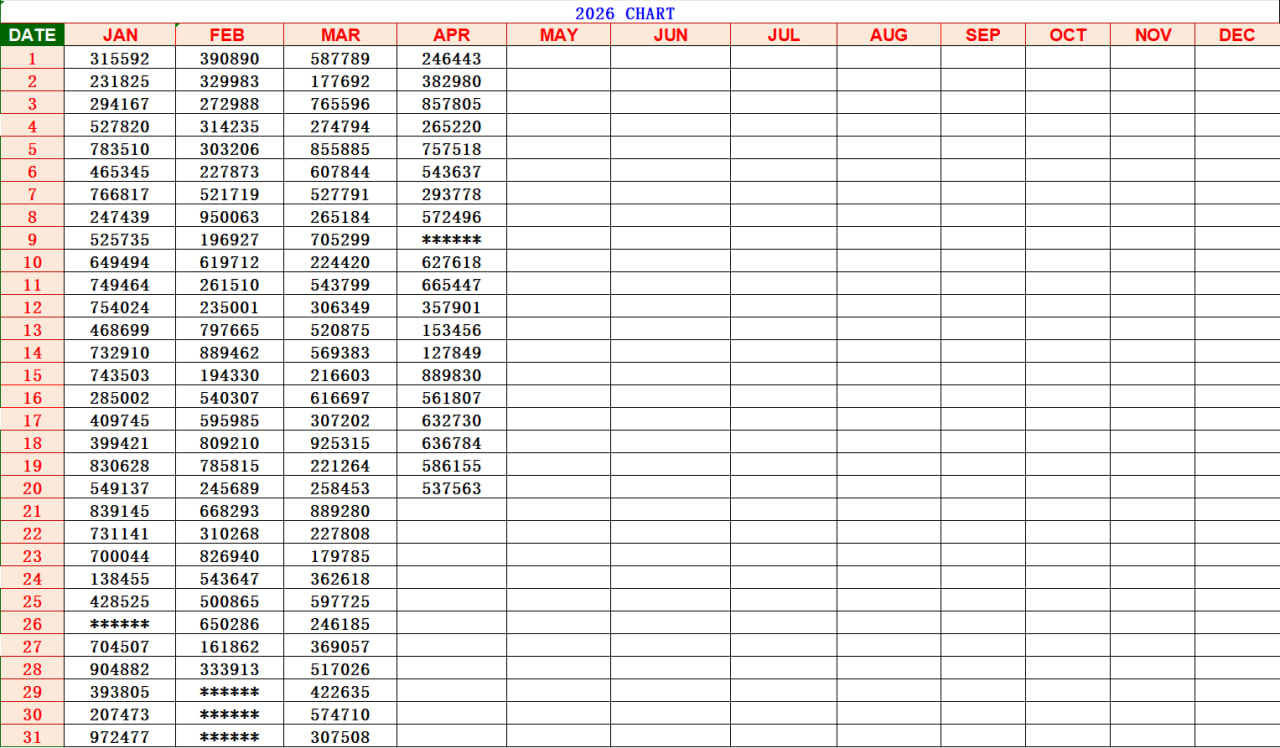
Task: Click the FEB column header
Action: pyautogui.click(x=228, y=35)
